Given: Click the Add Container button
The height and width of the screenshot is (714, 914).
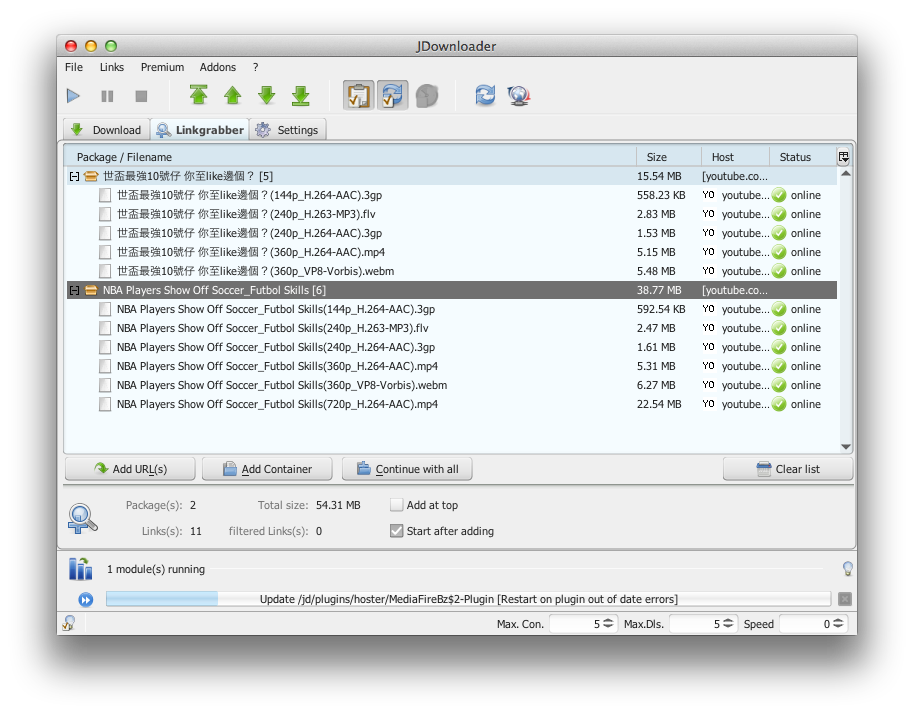Looking at the screenshot, I should tap(267, 469).
